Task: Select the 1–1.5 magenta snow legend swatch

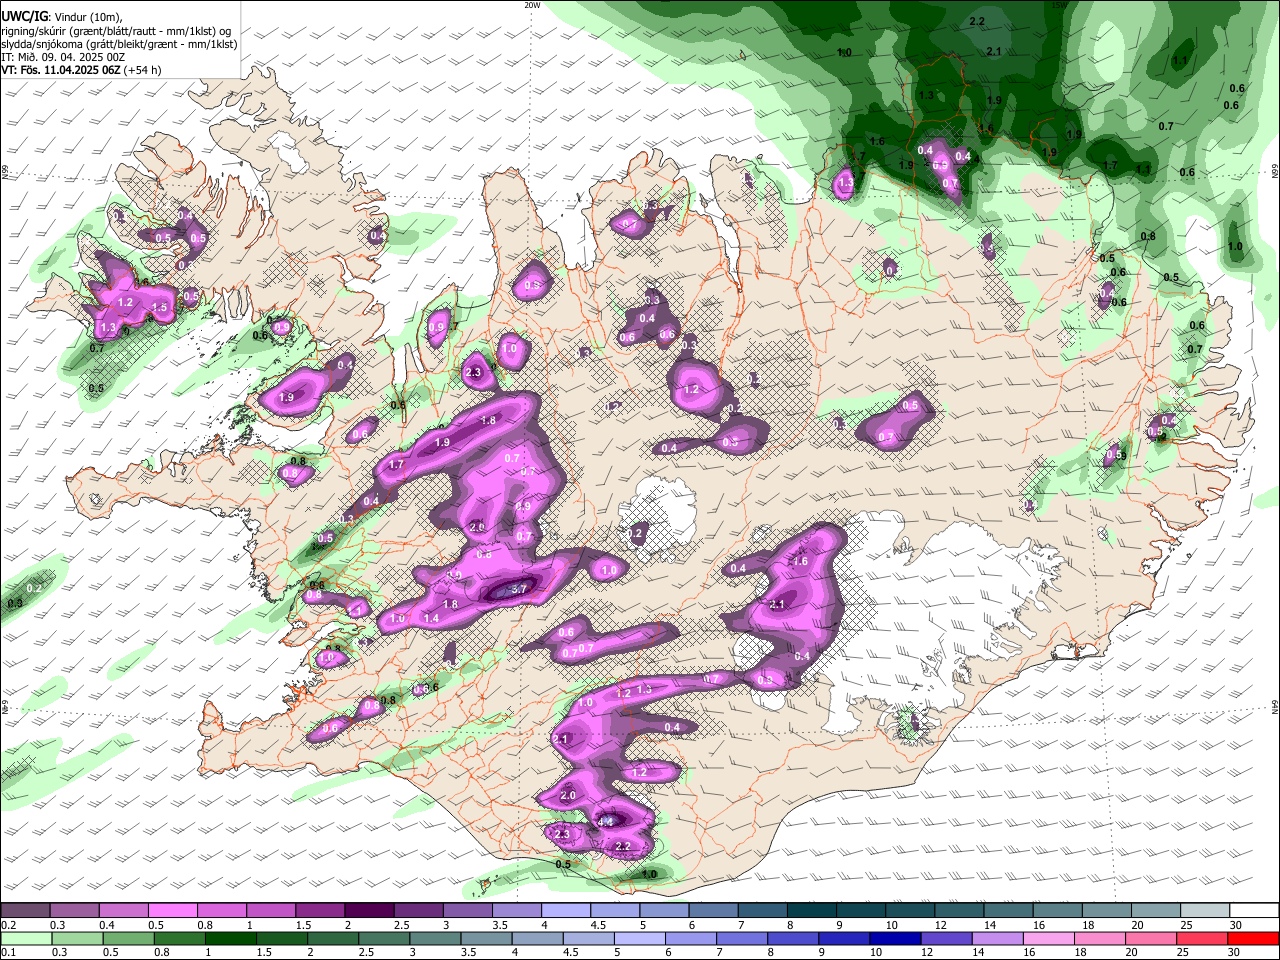Action: pos(272,910)
